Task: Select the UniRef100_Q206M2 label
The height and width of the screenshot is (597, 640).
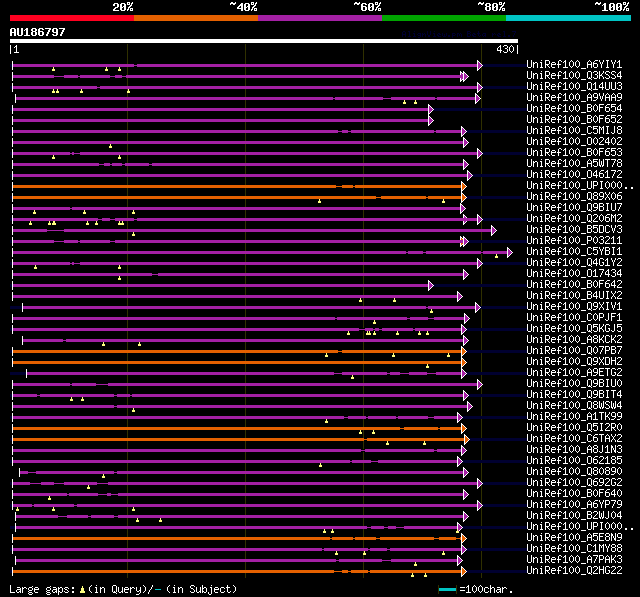Action: [574, 219]
